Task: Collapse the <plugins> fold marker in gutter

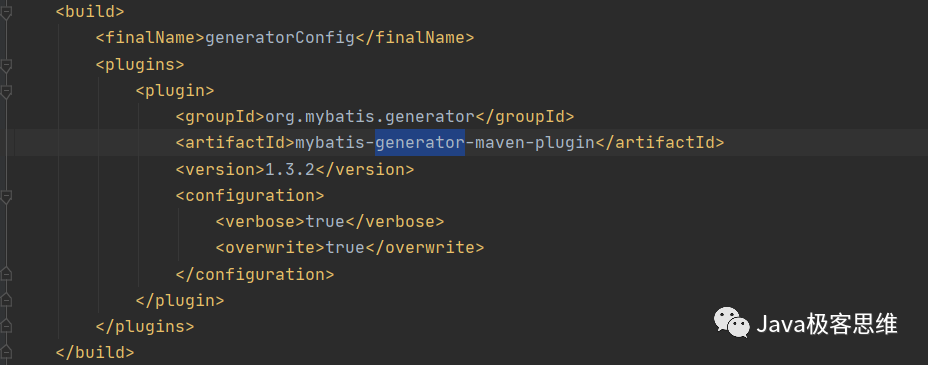Action: click(x=5, y=65)
